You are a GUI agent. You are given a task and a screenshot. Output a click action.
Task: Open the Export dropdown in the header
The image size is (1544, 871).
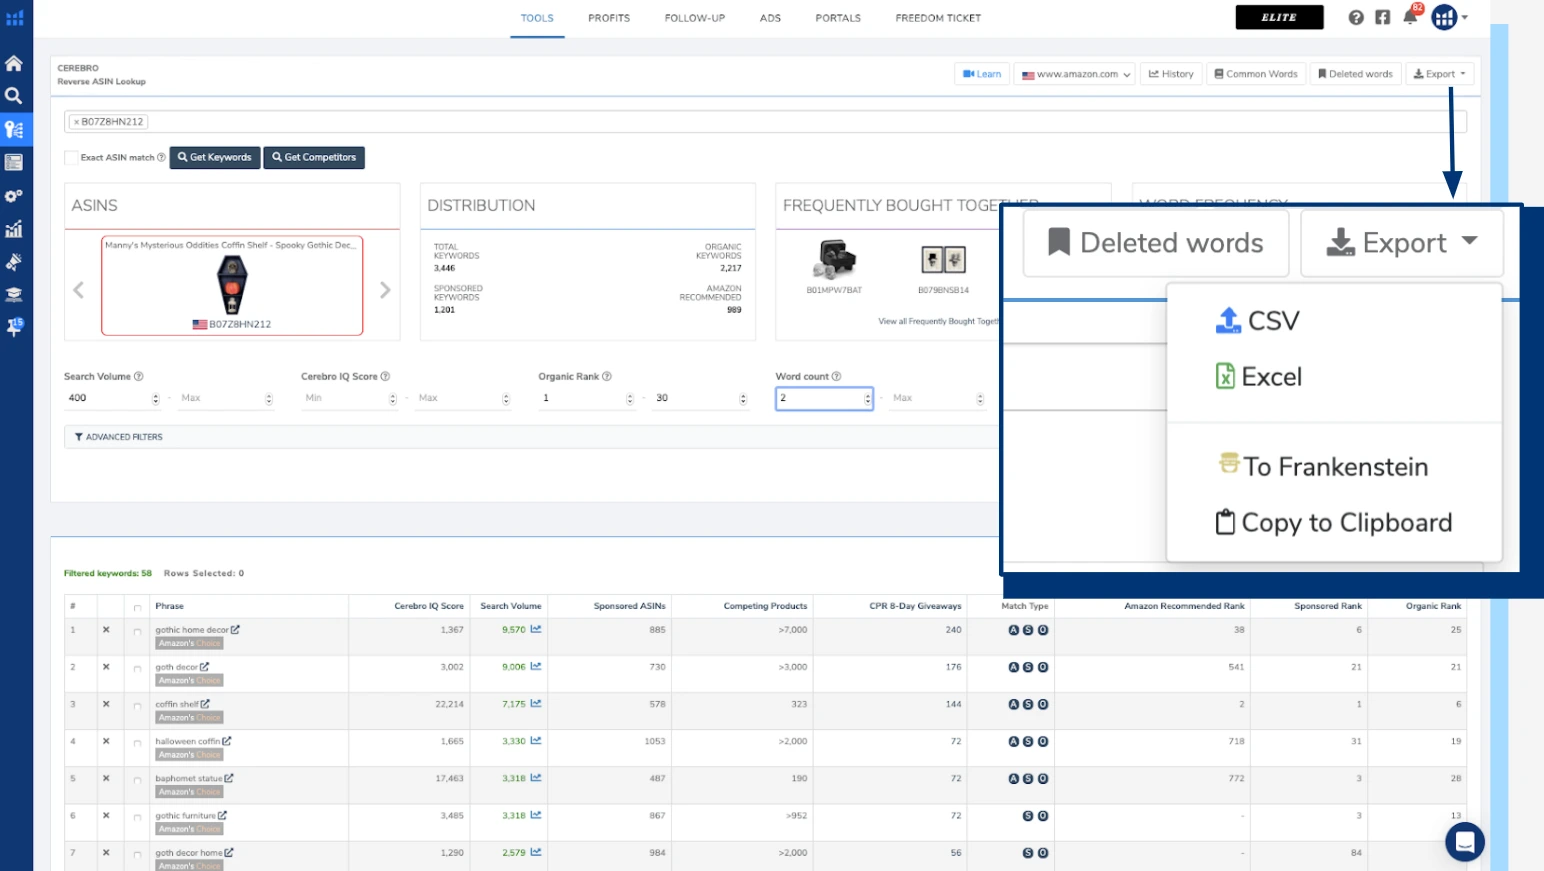point(1439,74)
